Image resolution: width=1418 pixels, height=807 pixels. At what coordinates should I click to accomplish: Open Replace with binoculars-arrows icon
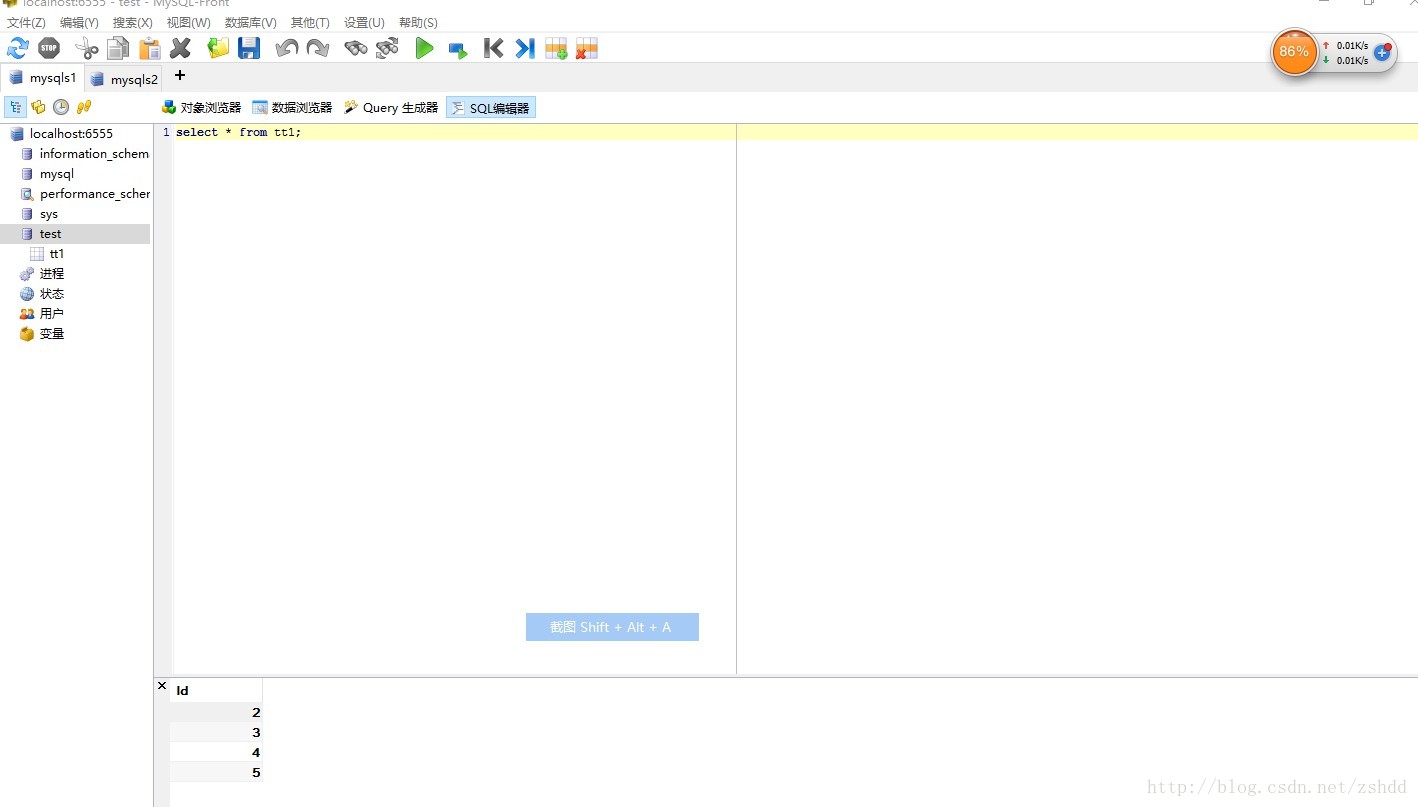pos(387,48)
